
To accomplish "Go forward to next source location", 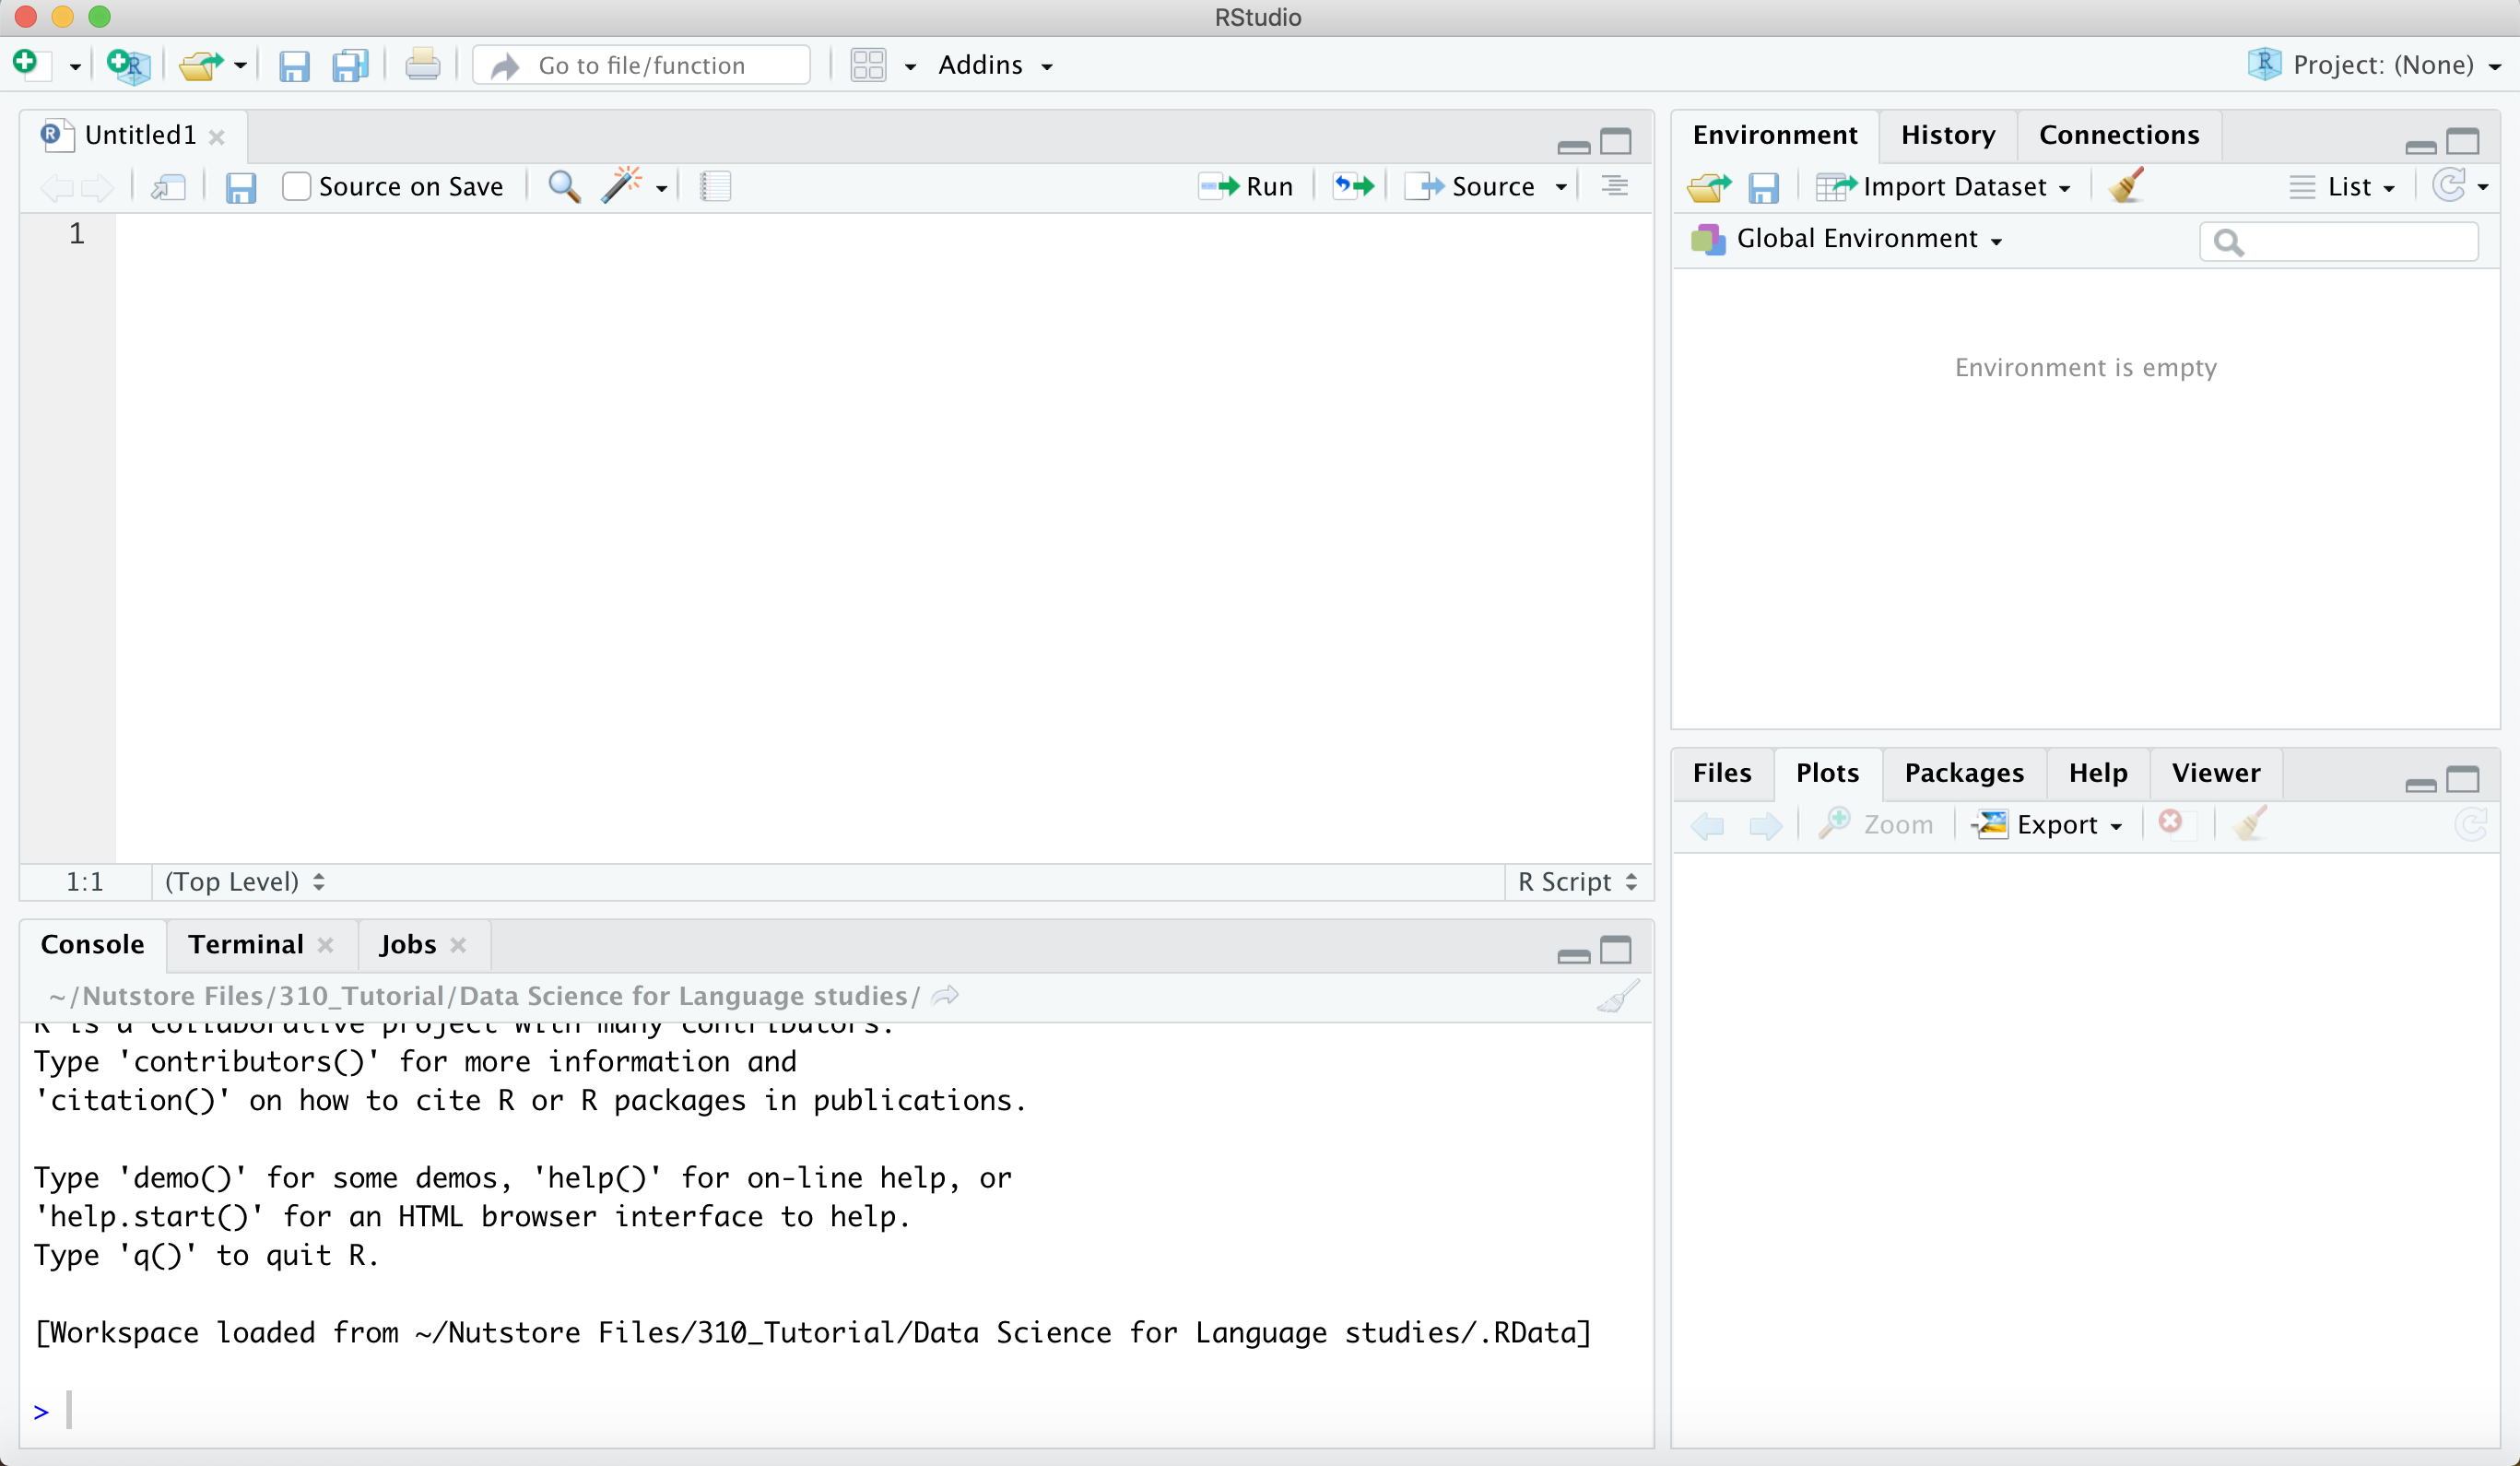I will coord(97,187).
